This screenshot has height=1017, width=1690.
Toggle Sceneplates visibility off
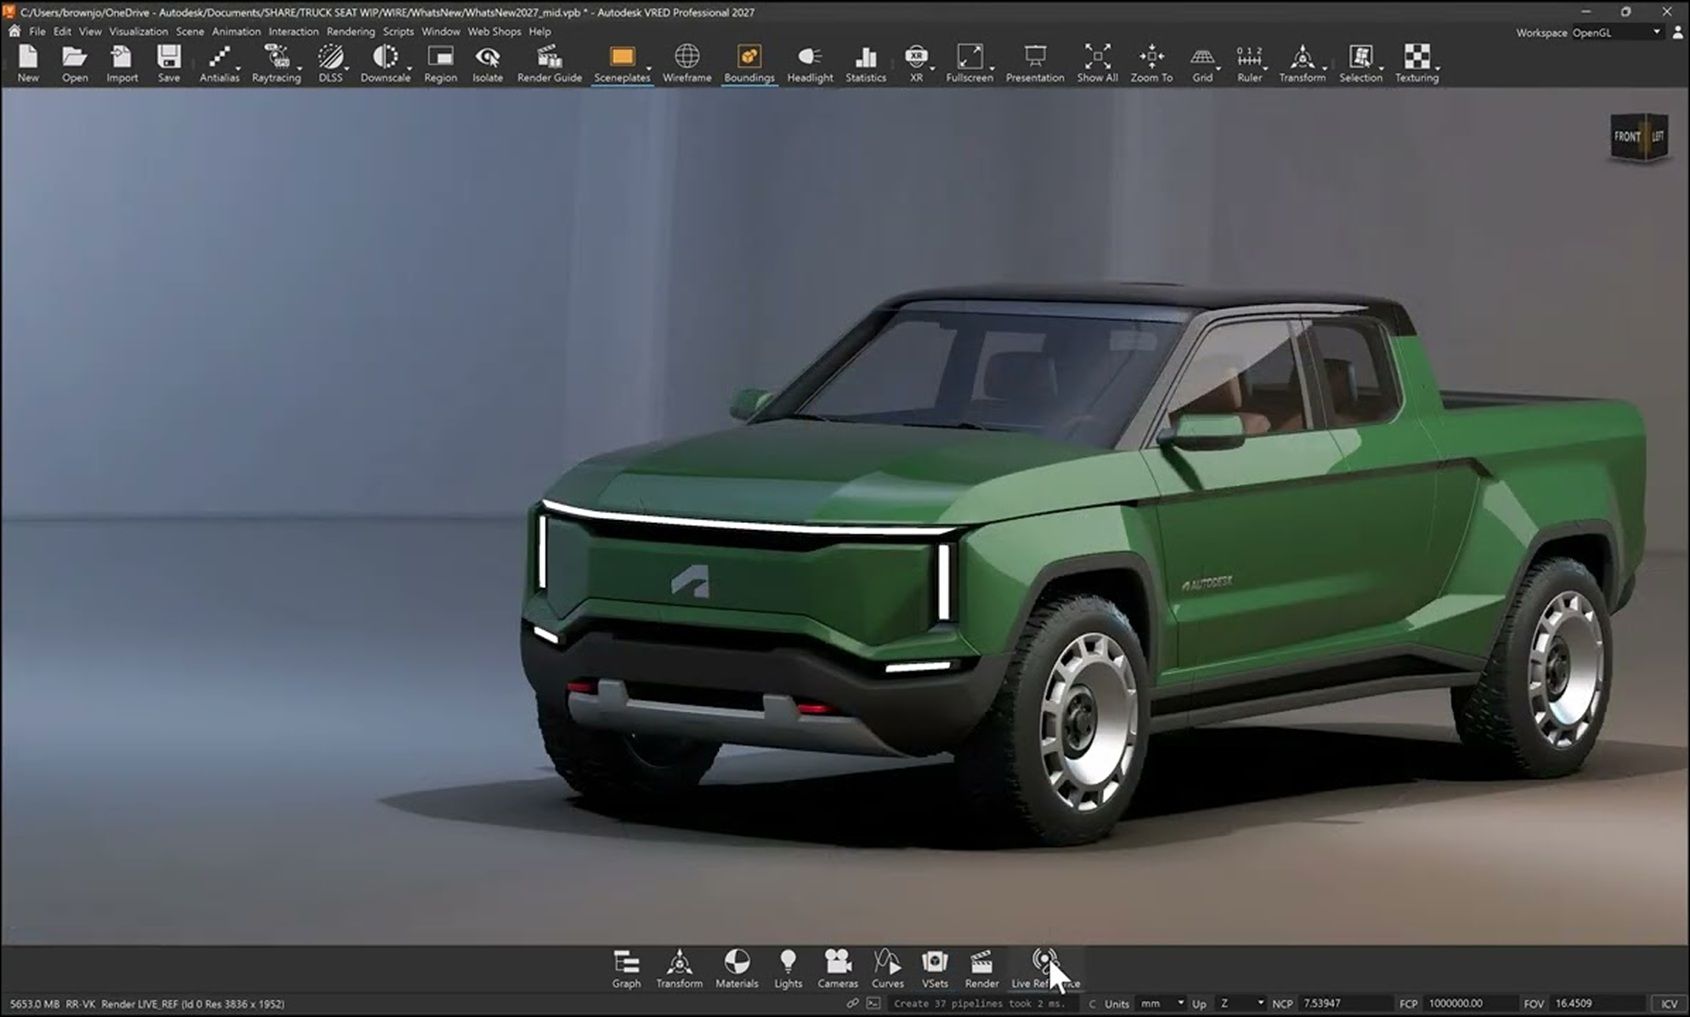pos(622,63)
